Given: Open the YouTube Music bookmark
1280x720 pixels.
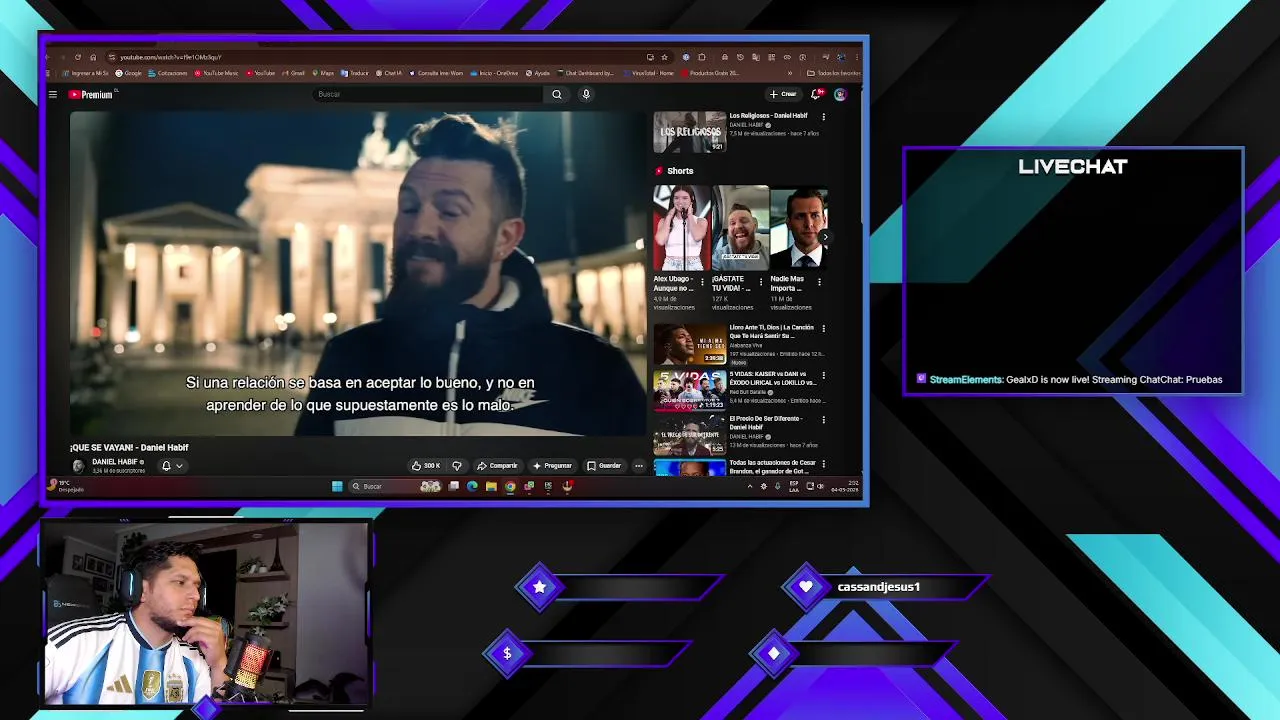Looking at the screenshot, I should (x=217, y=73).
